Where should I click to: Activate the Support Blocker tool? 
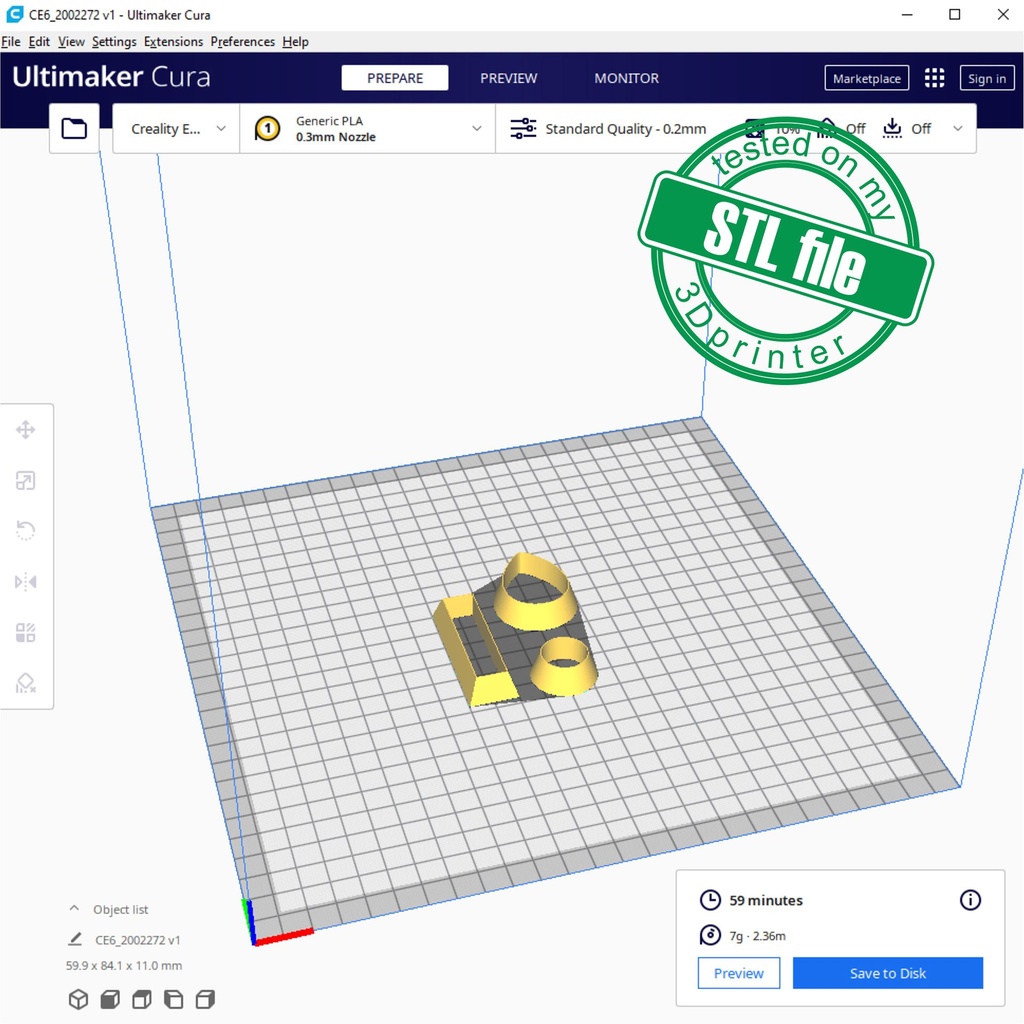26,682
